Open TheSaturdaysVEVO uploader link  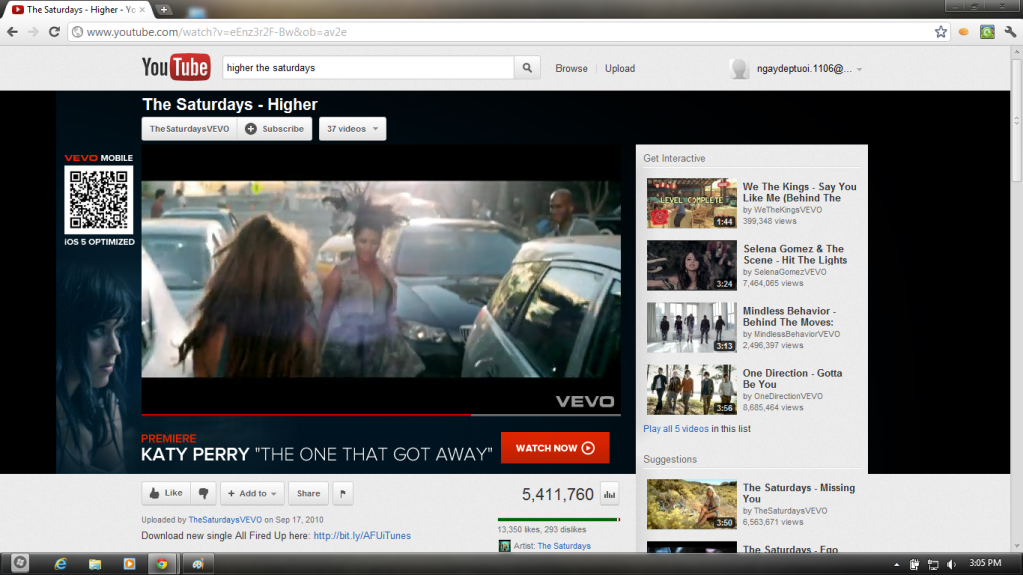click(225, 520)
